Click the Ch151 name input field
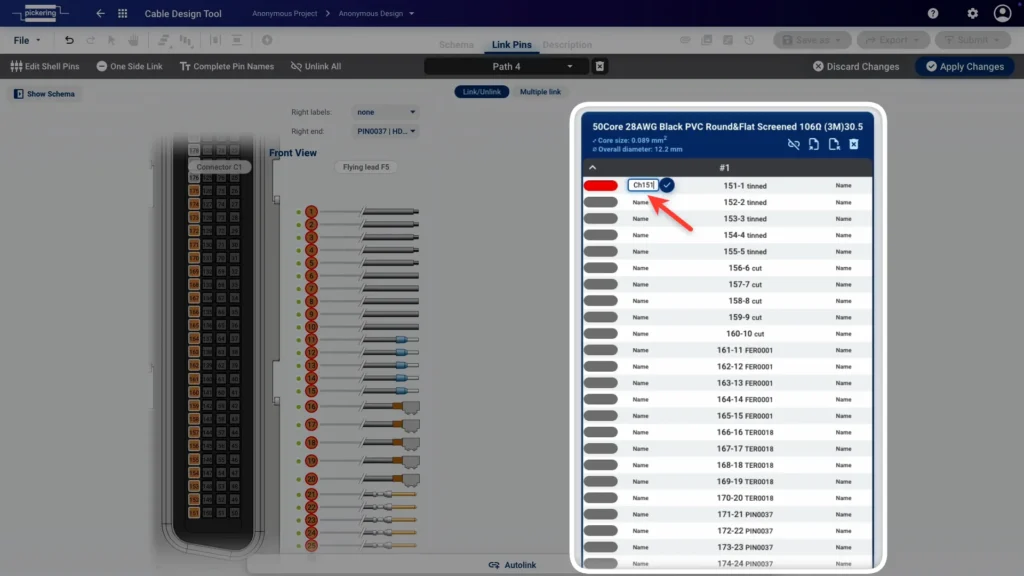This screenshot has height=576, width=1024. coord(643,185)
